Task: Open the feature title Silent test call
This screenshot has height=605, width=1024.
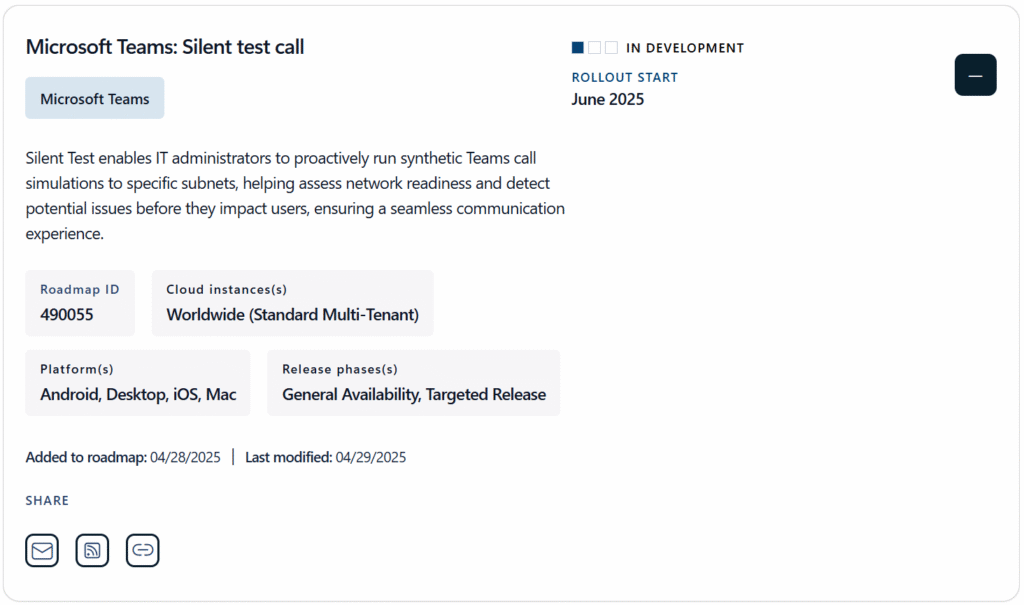Action: [x=165, y=46]
